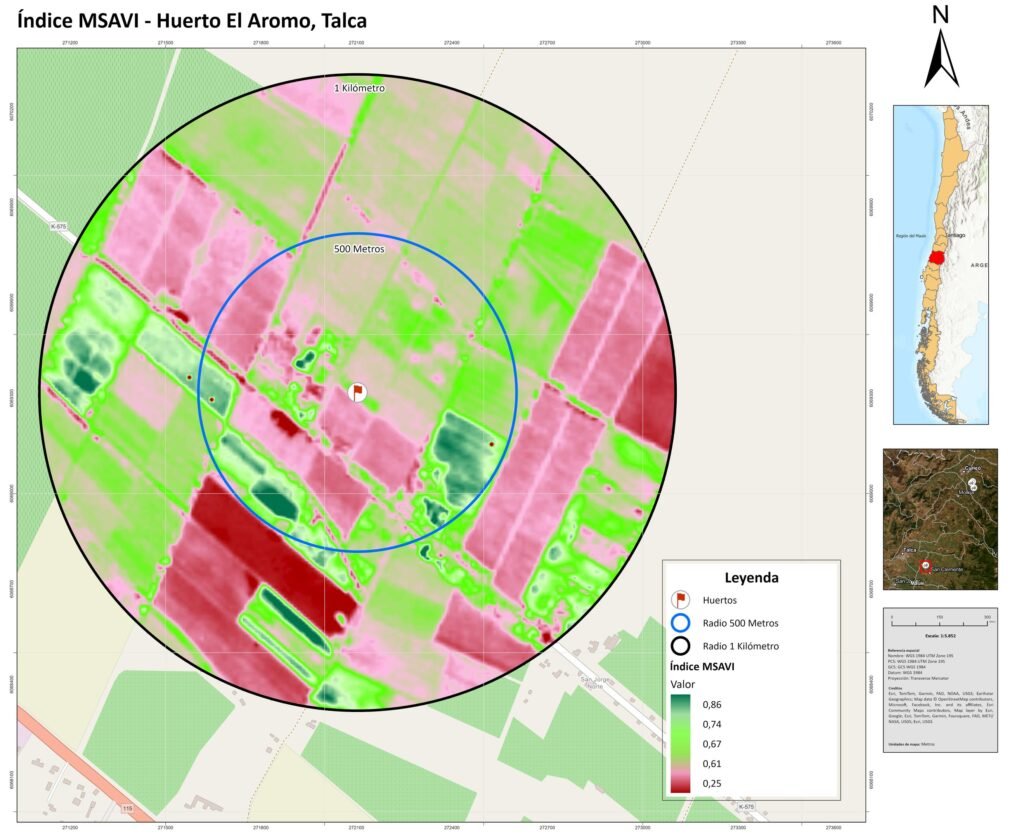
Task: Click the '500 Metros' label on the map
Action: 359,247
